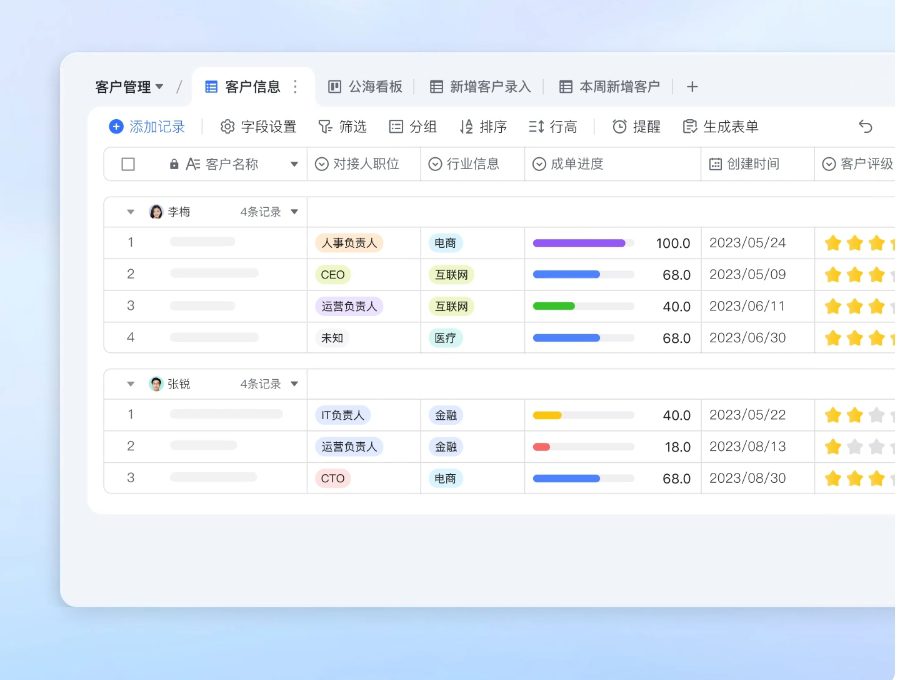Click the select icon in 成单进度 header
This screenshot has height=680, width=897.
[539, 164]
